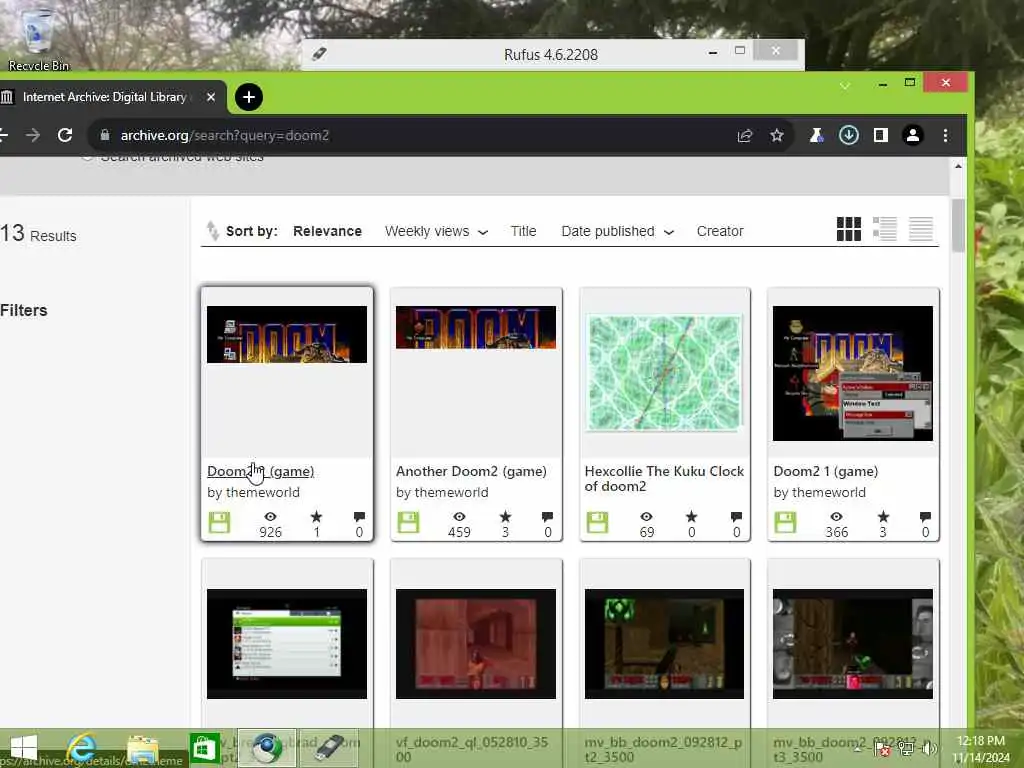Close the Internet Archive tab
Viewport: 1024px width, 768px height.
tap(210, 97)
